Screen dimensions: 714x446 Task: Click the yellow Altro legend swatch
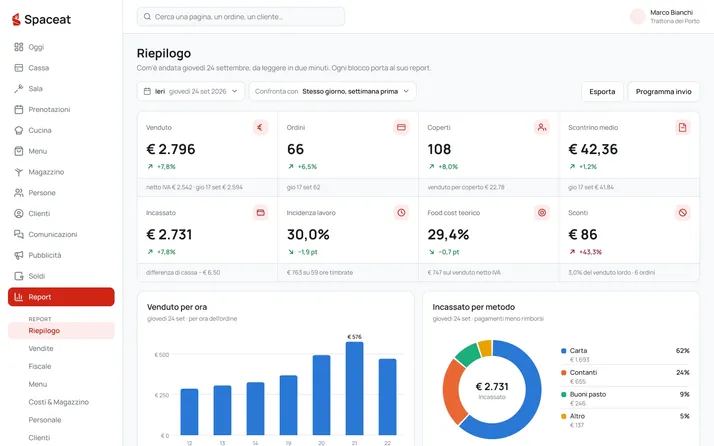(563, 416)
